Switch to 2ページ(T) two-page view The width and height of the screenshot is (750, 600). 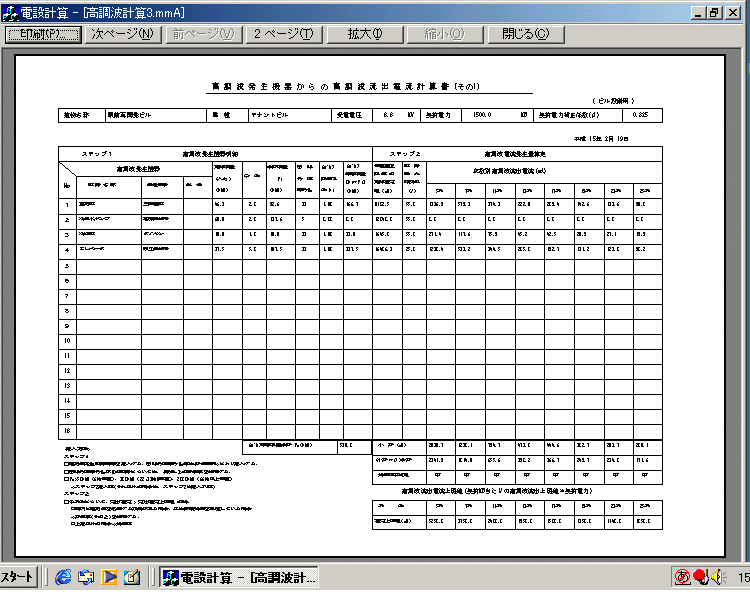[x=284, y=34]
